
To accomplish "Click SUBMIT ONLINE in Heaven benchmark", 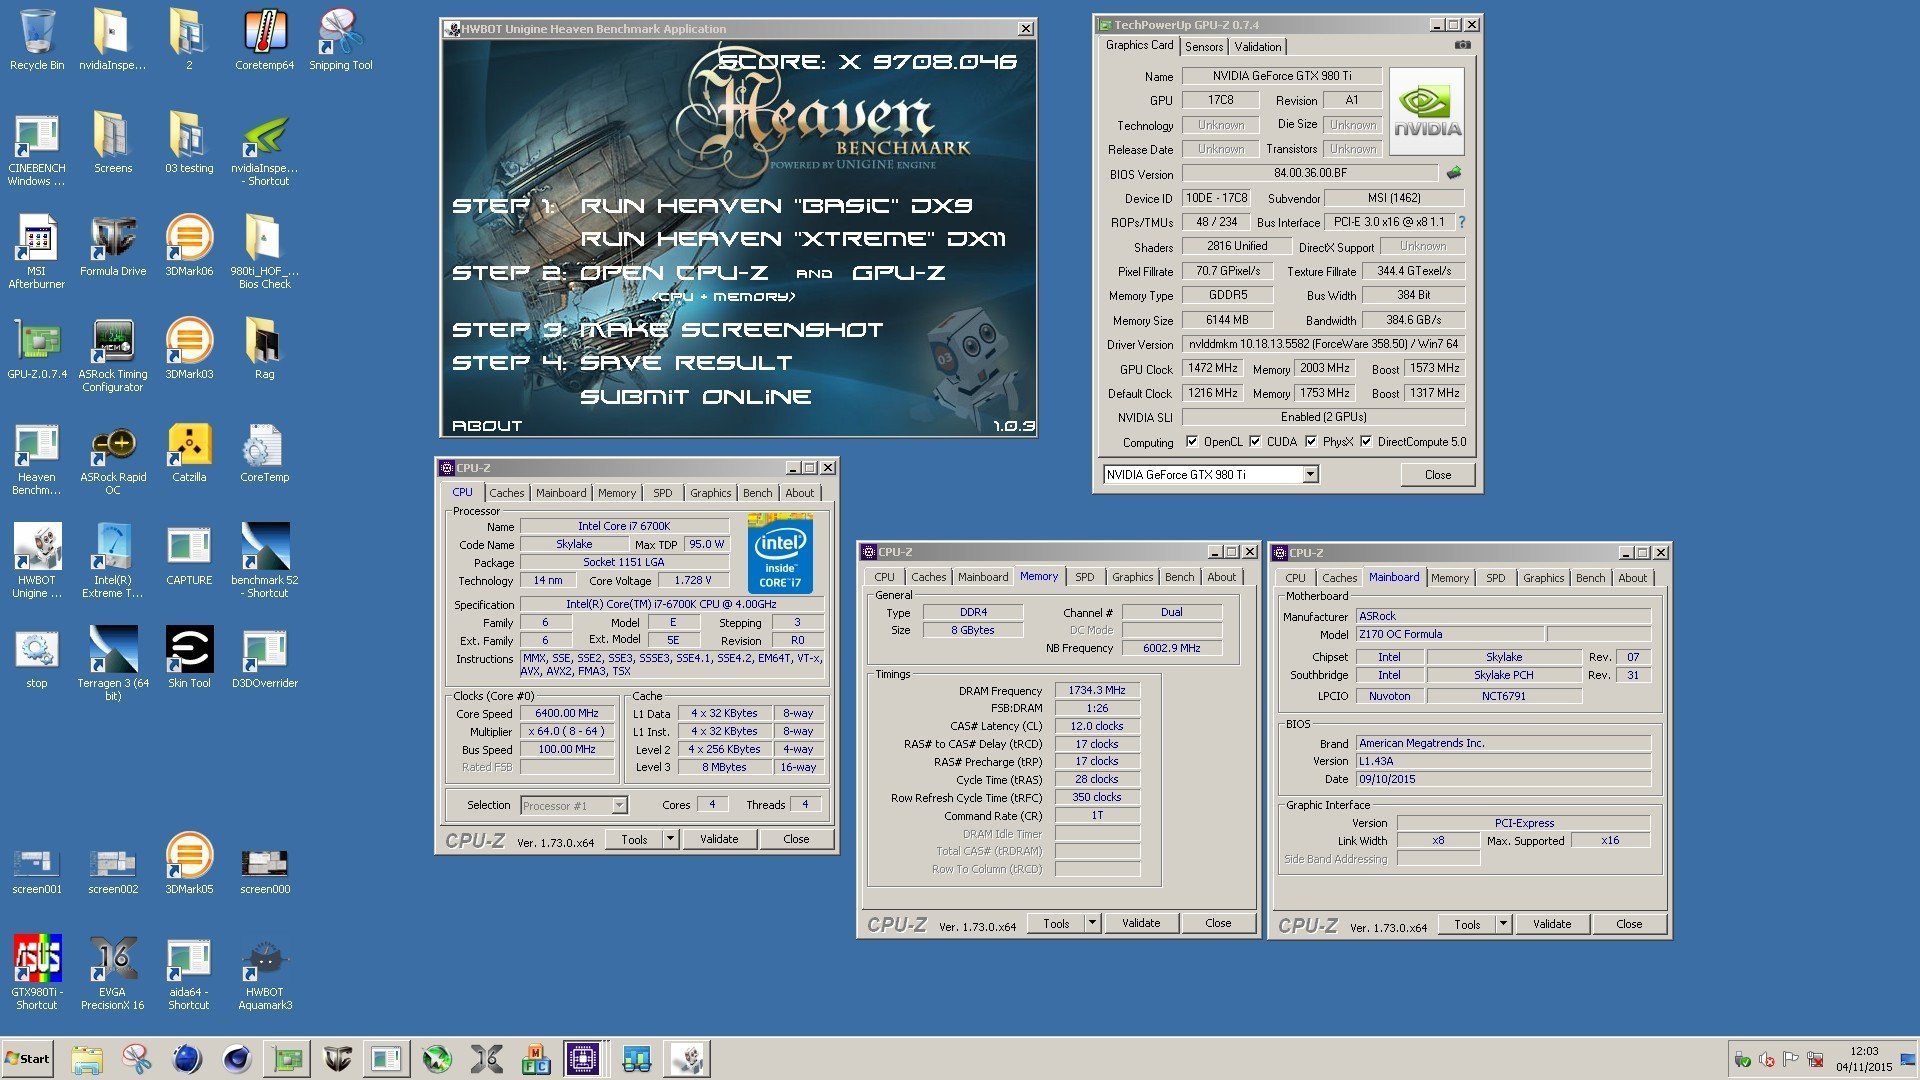I will (696, 397).
